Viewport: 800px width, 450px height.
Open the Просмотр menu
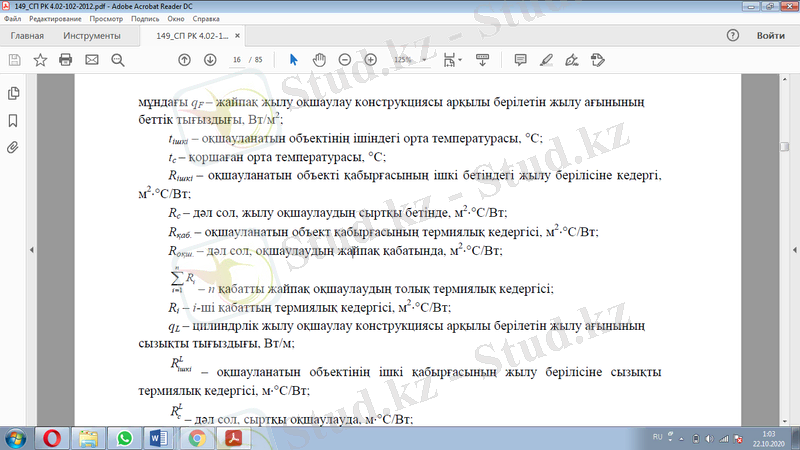coord(111,20)
